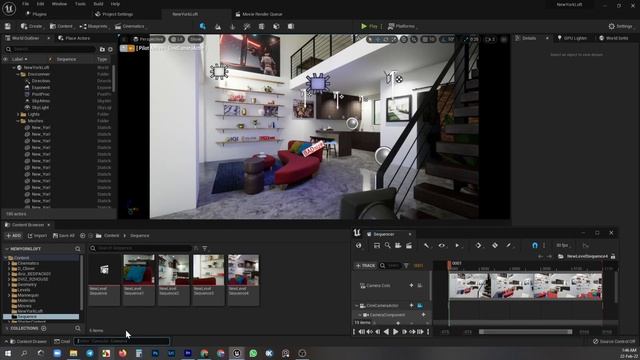Open World Outliner settings gear icon
This screenshot has height=360, width=640.
110,49
